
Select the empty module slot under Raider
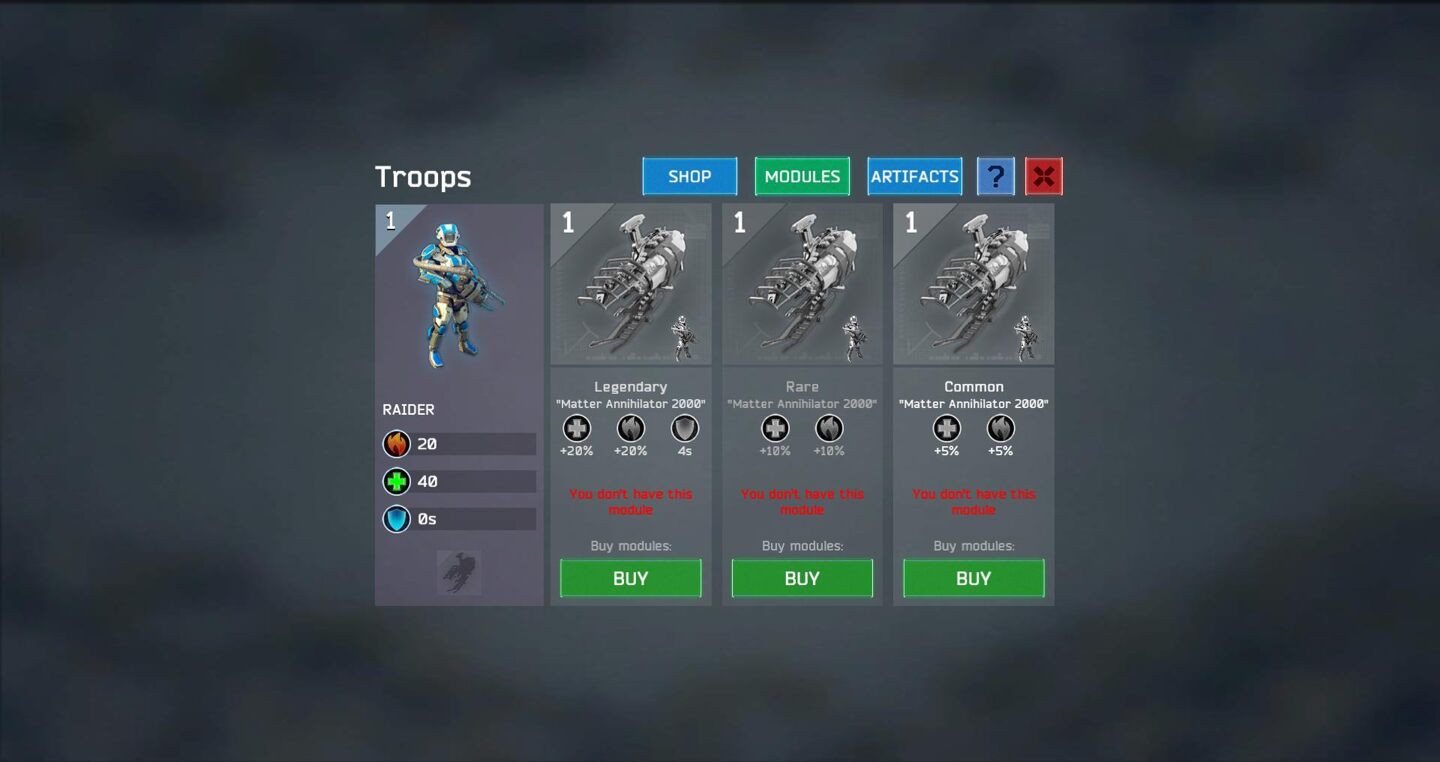[x=459, y=573]
